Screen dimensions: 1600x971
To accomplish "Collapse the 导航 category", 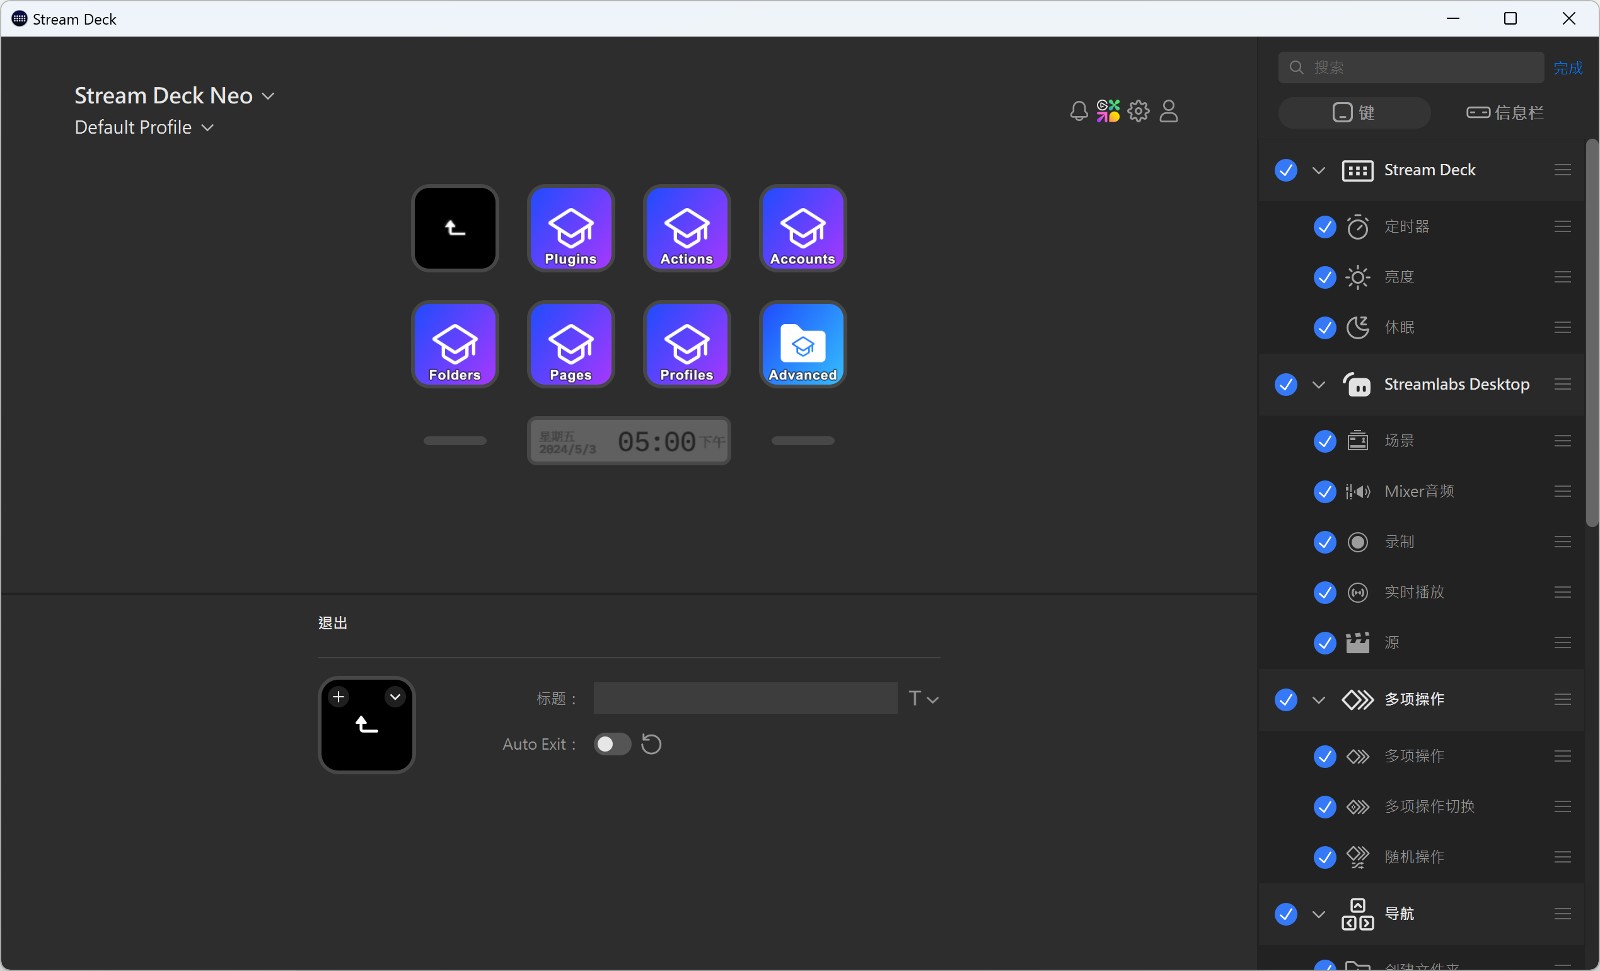I will 1319,914.
